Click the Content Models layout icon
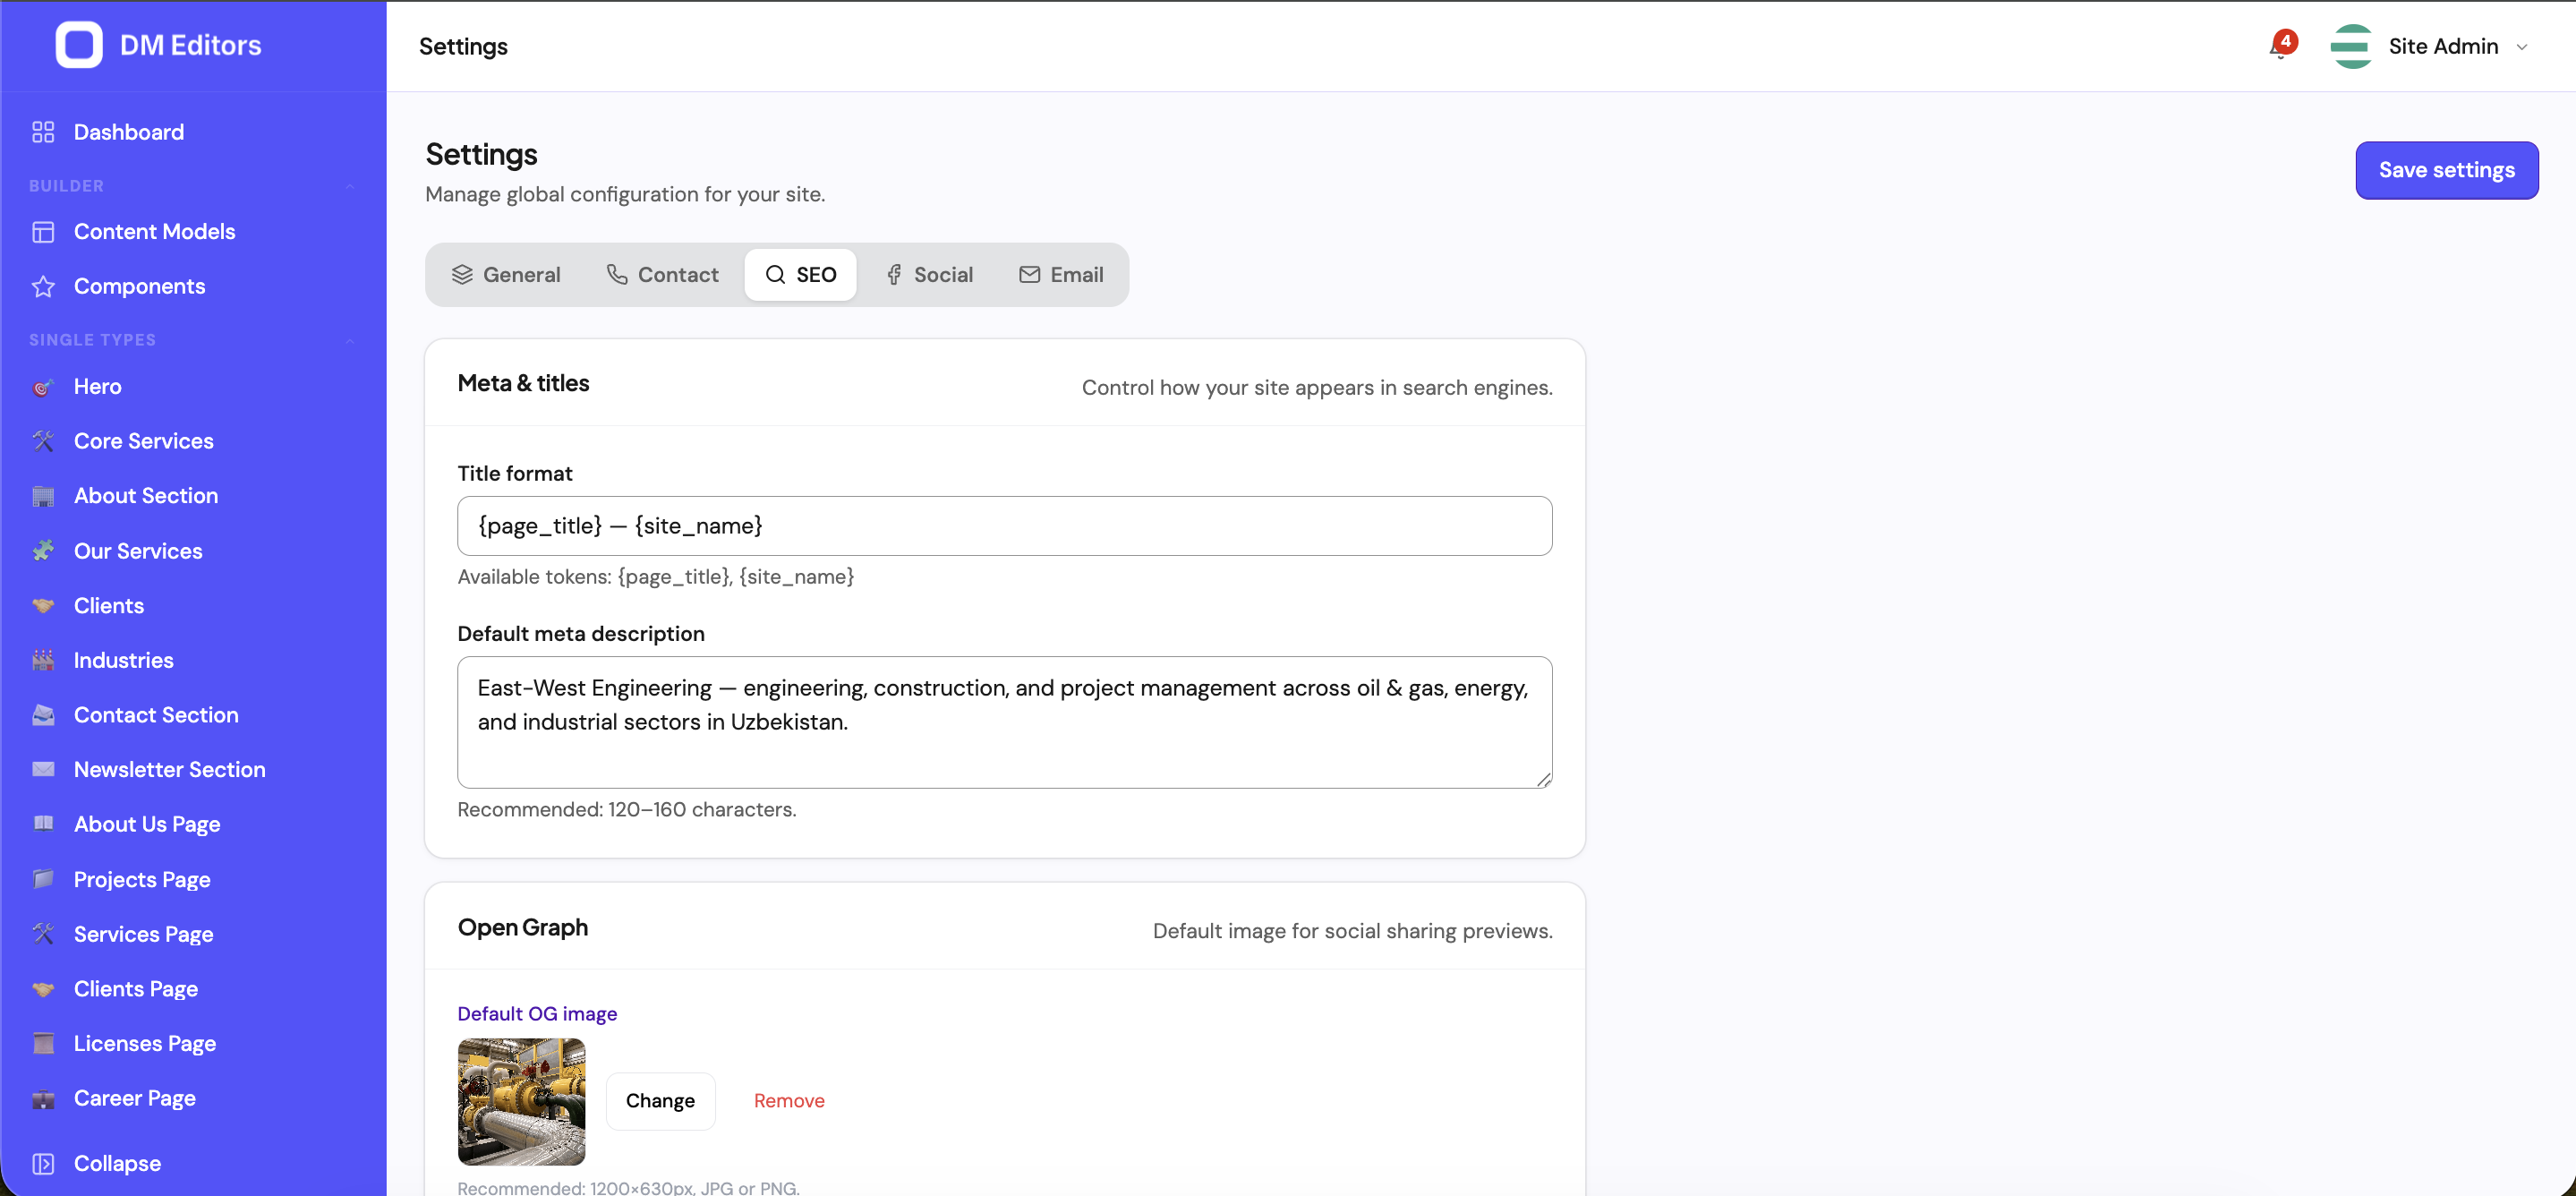Image resolution: width=2576 pixels, height=1196 pixels. (x=43, y=232)
